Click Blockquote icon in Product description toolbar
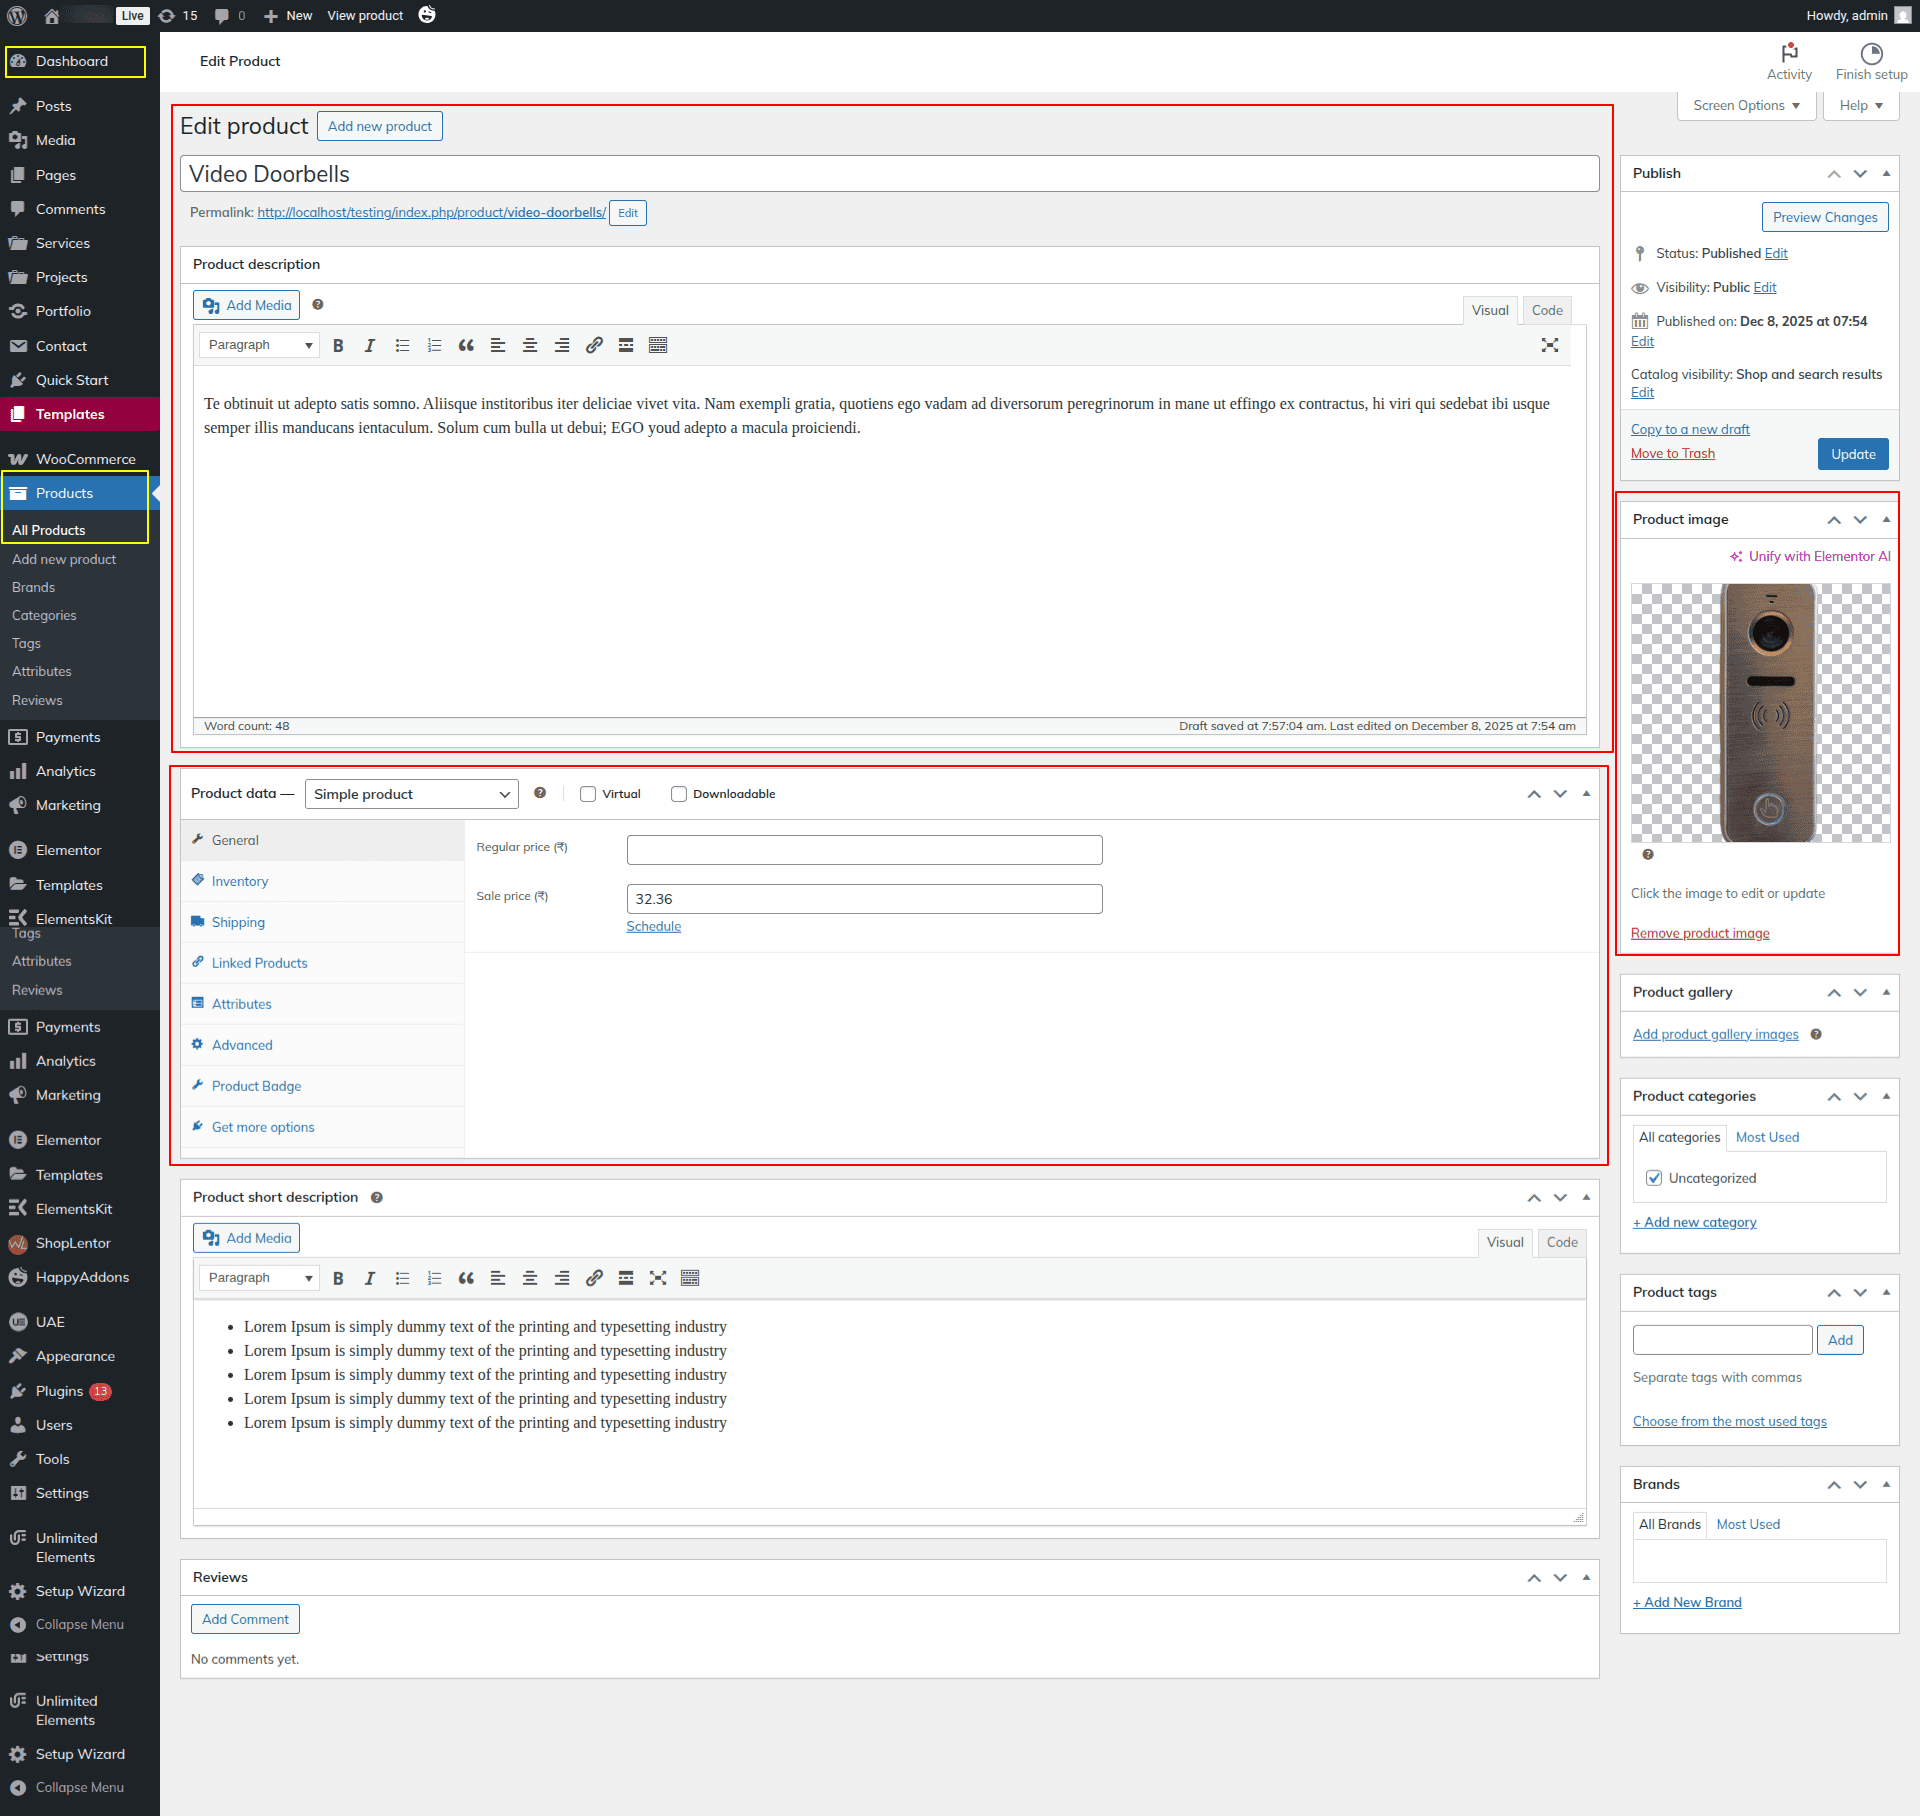This screenshot has width=1920, height=1816. coord(466,345)
